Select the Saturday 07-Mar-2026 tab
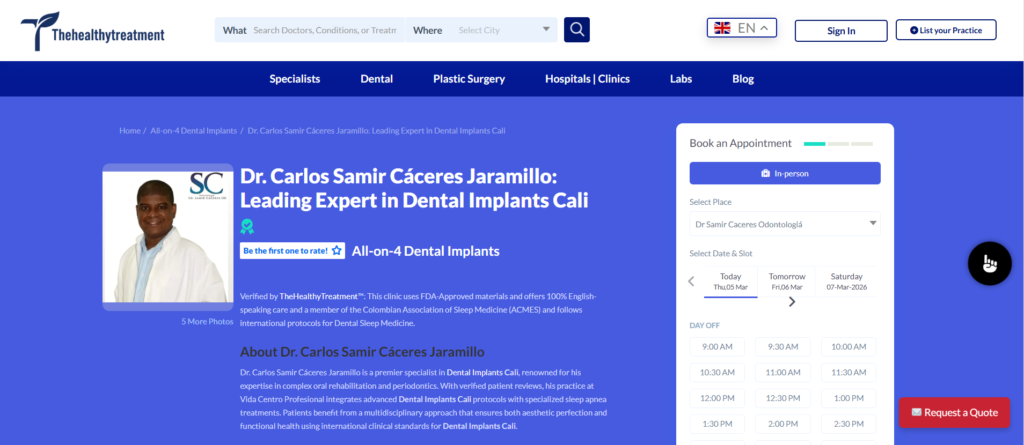Screen dimensions: 1024x445 point(847,282)
